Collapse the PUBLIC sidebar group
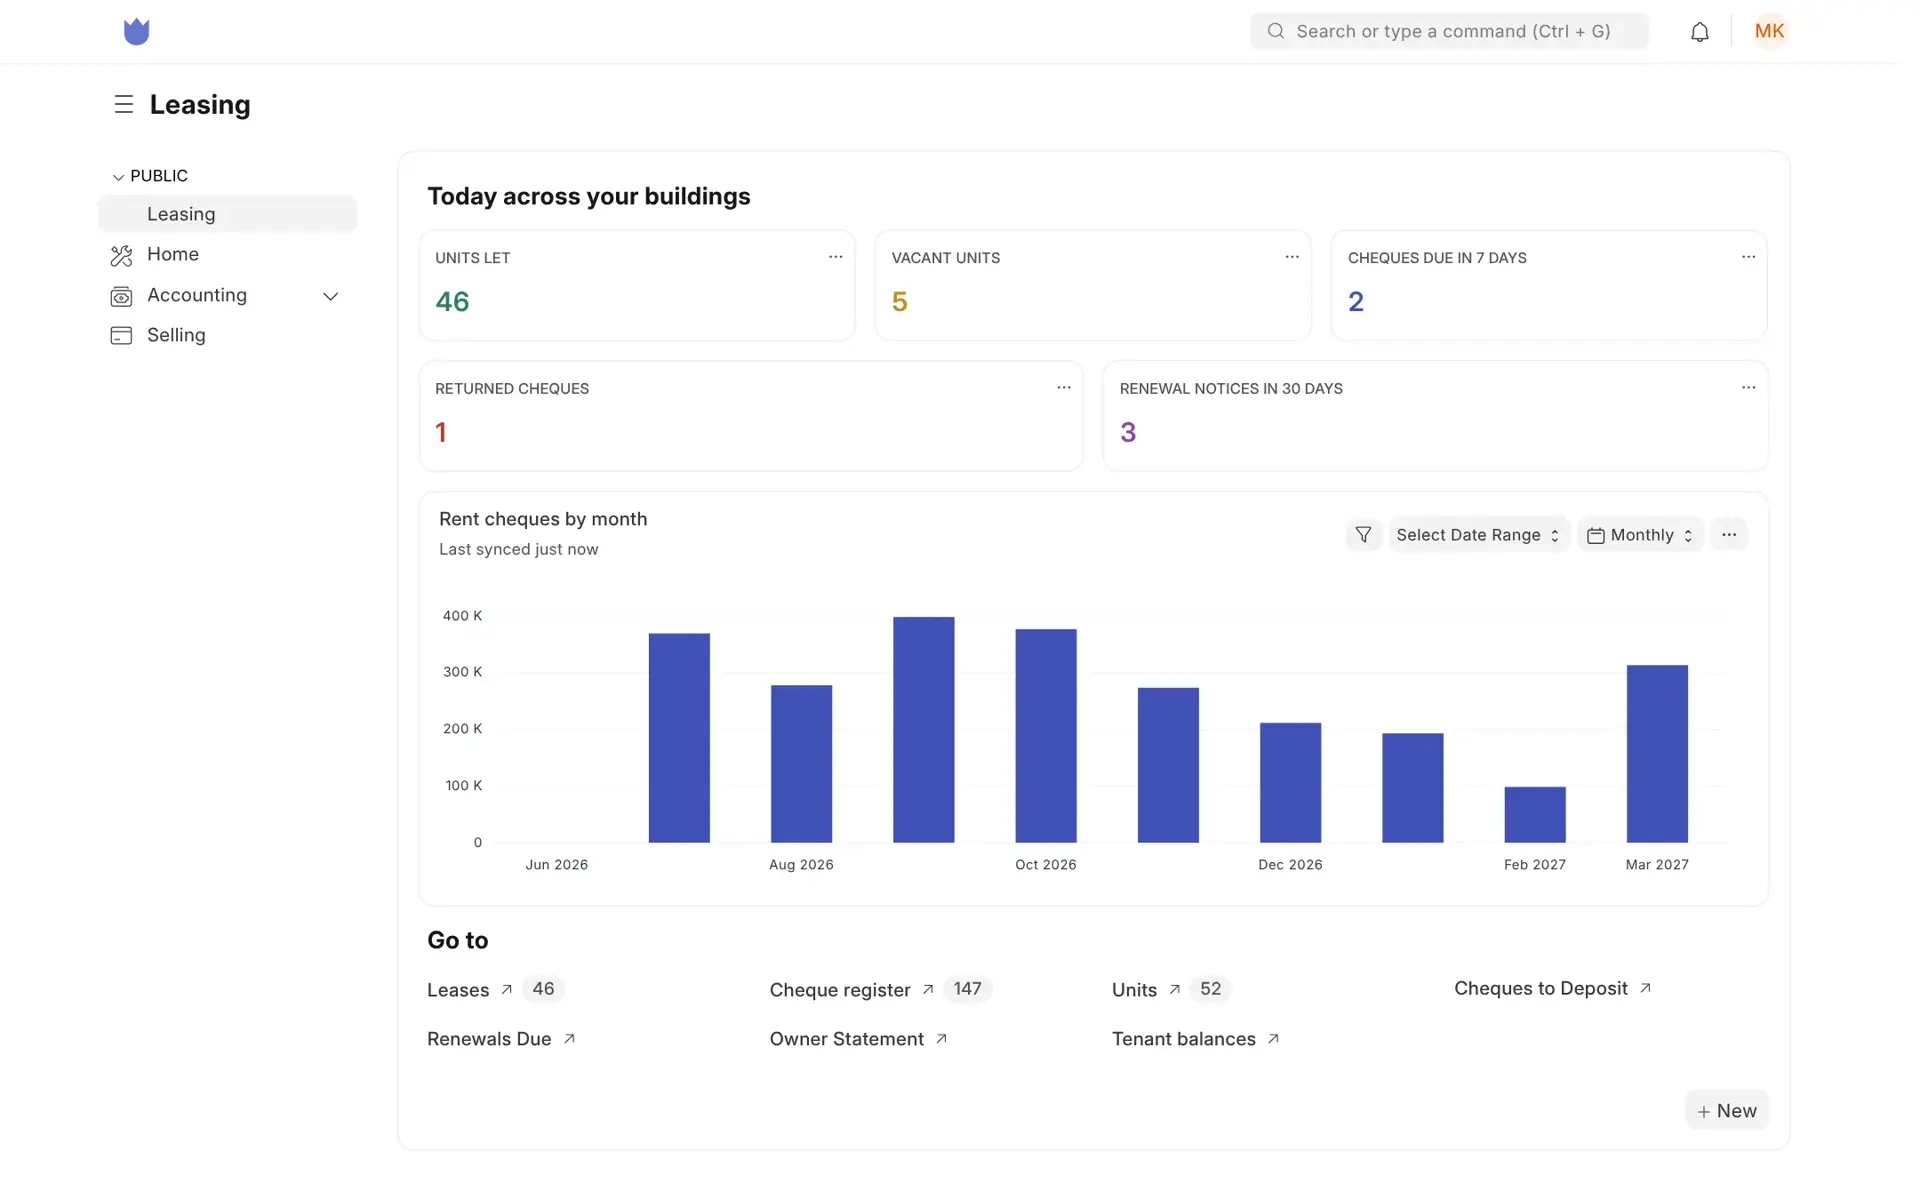 click(x=150, y=176)
